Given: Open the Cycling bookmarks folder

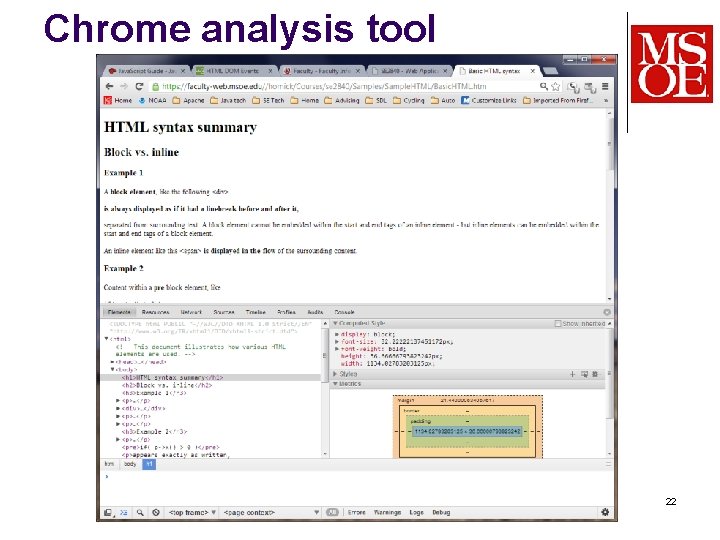Looking at the screenshot, I should pyautogui.click(x=409, y=100).
